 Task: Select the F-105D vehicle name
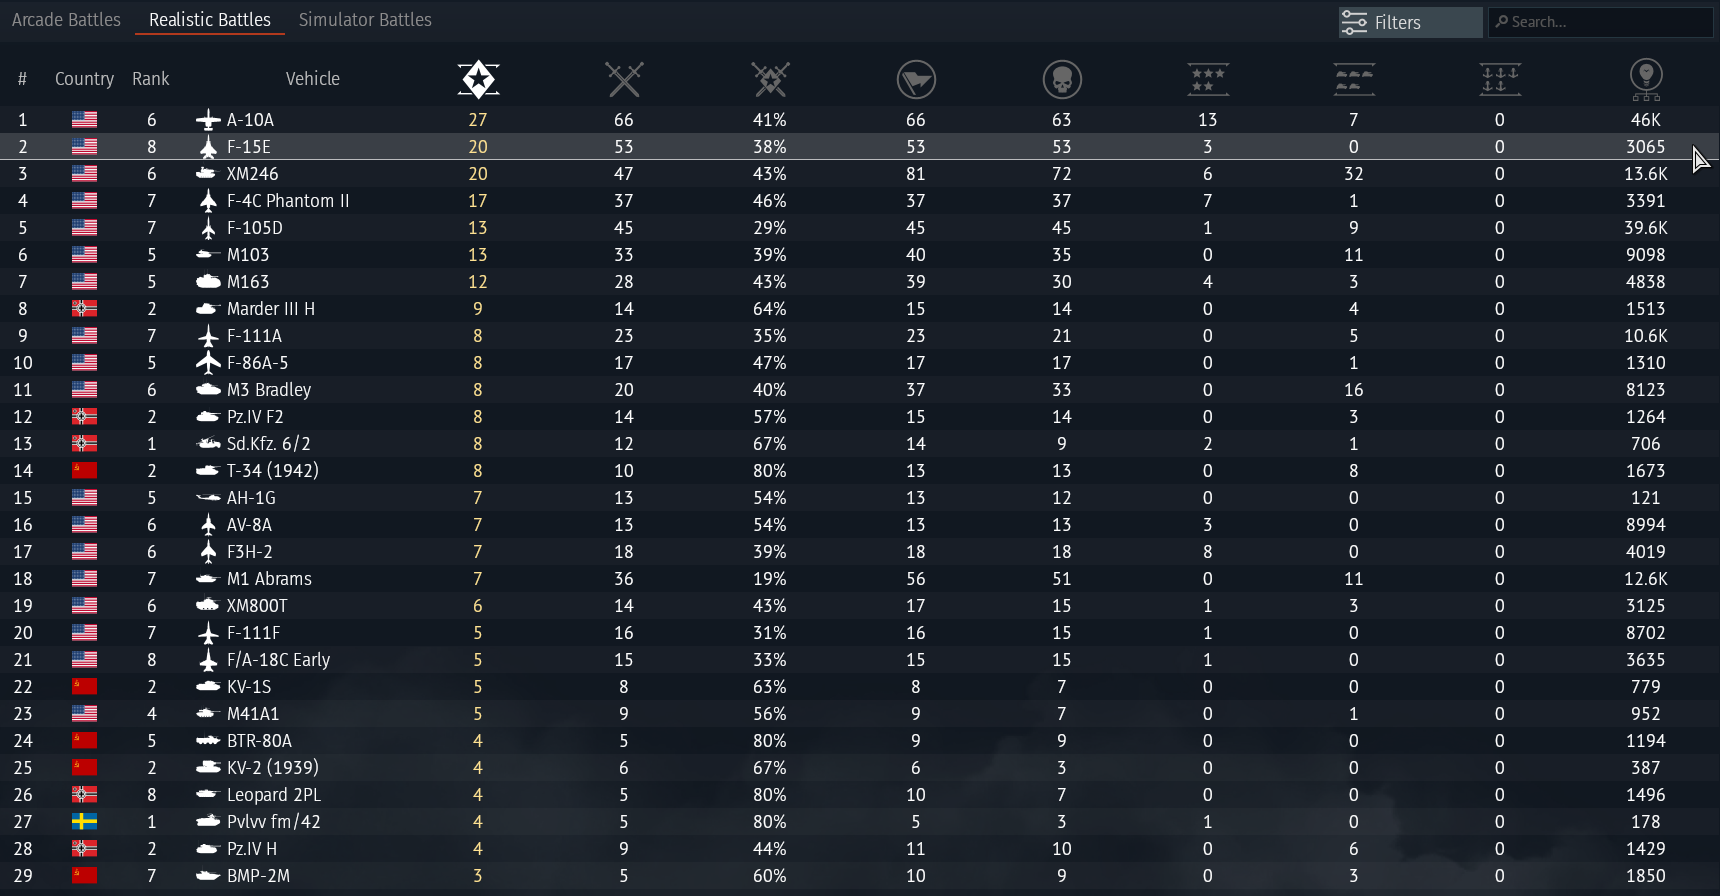point(255,227)
